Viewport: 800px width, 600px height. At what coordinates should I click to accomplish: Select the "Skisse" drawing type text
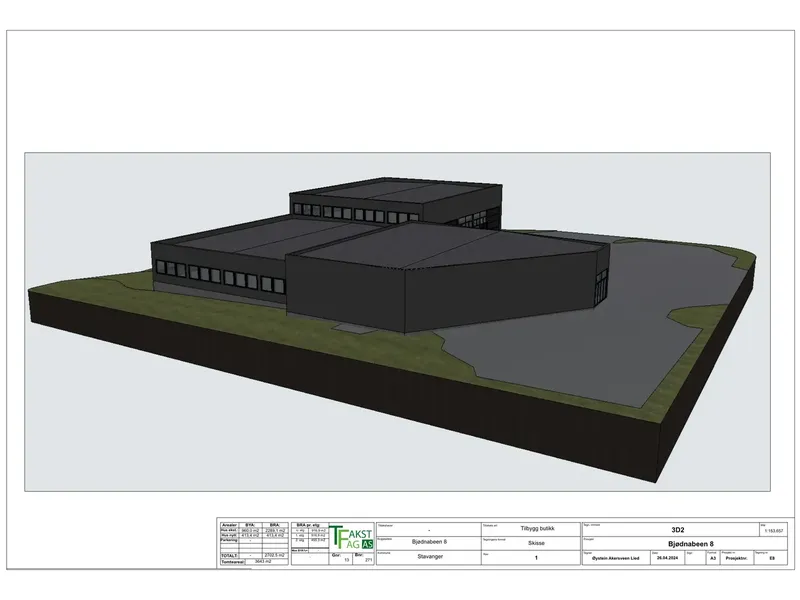536,543
